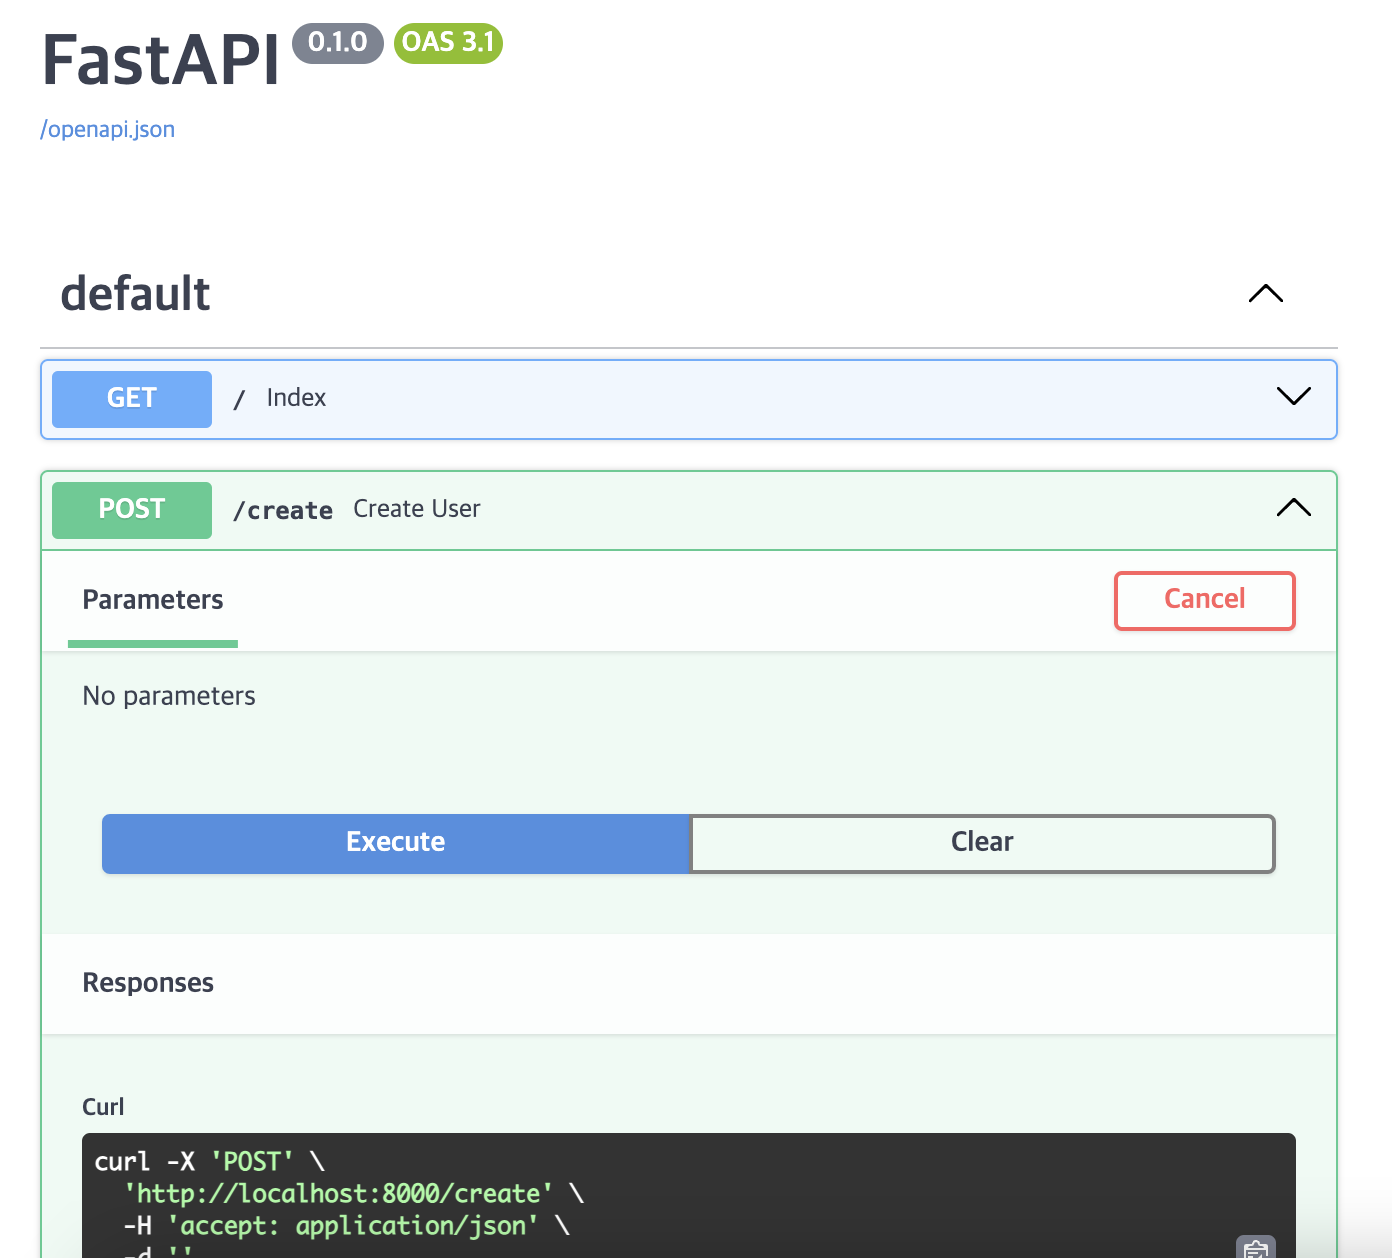Expand the GET / Index endpoint chevron
This screenshot has width=1392, height=1258.
click(1294, 396)
